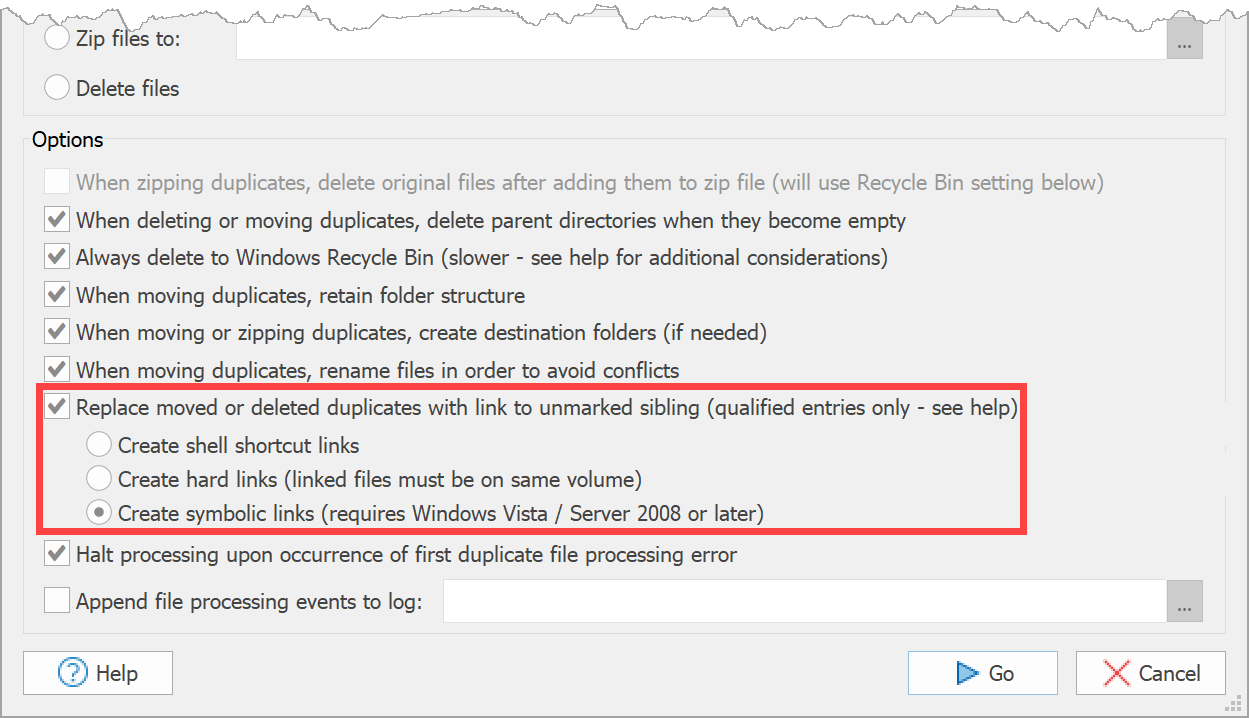Image resolution: width=1249 pixels, height=718 pixels.
Task: Uncheck deleting empty parent directories
Action: [57, 219]
